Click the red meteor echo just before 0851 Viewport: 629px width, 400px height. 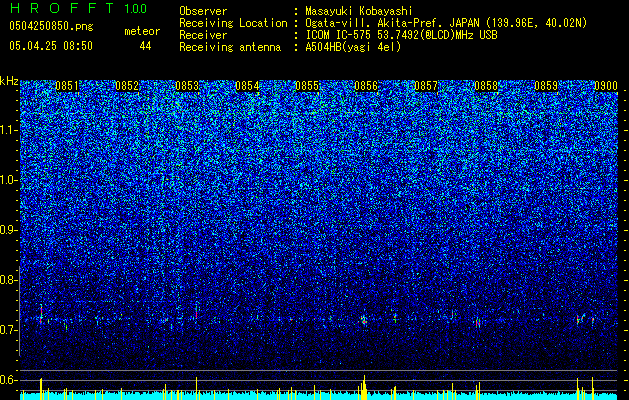[x=41, y=314]
